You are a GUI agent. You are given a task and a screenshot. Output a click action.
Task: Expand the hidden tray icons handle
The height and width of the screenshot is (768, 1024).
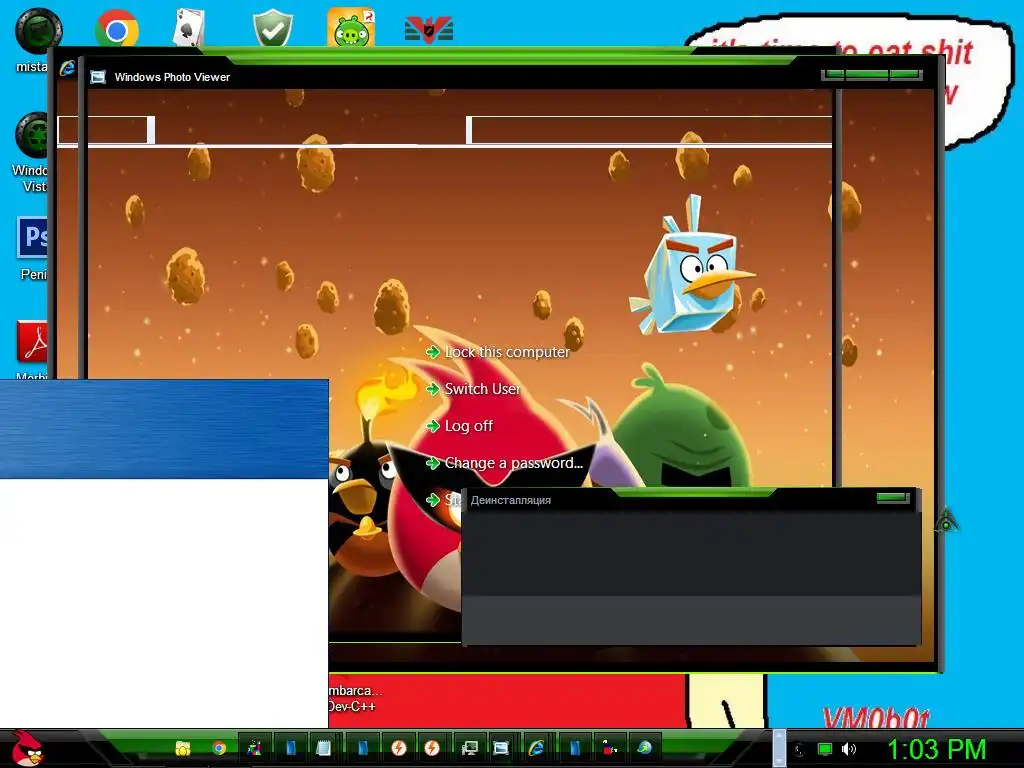pyautogui.click(x=778, y=748)
